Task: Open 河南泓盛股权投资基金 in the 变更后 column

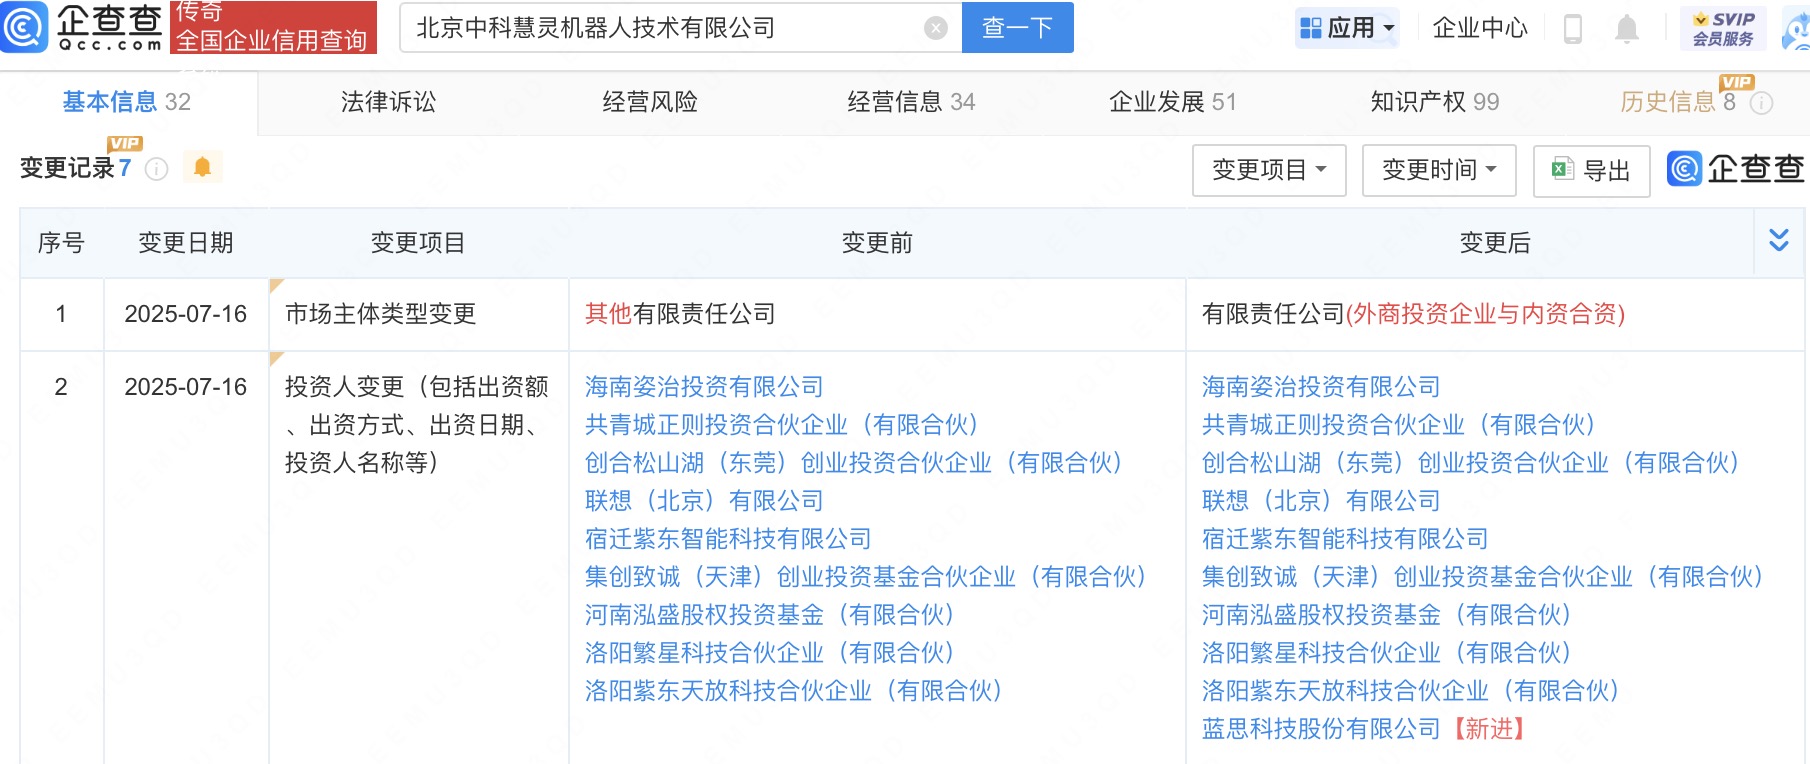Action: 1387,615
